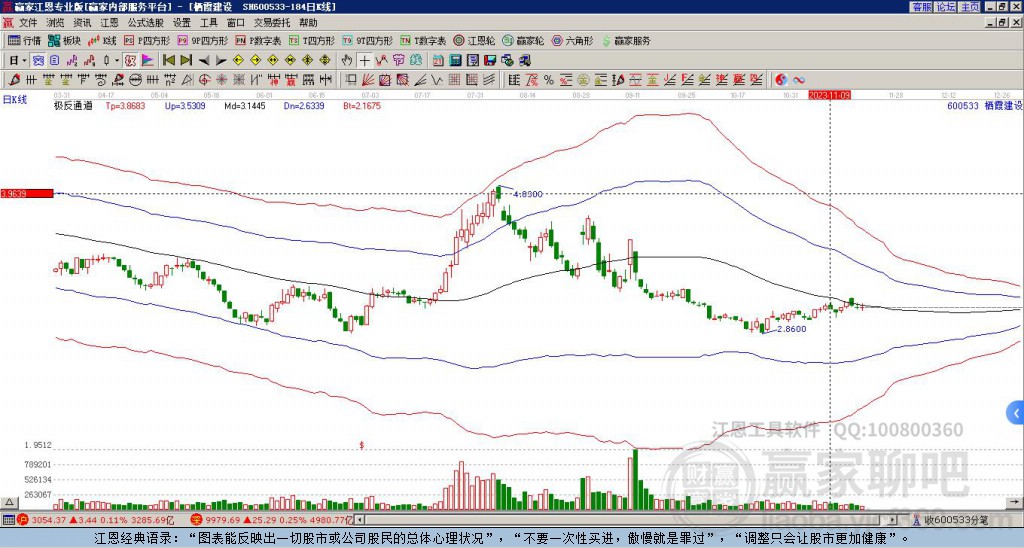Click the blue side panel expand arrow
This screenshot has width=1024, height=548.
click(x=1016, y=413)
